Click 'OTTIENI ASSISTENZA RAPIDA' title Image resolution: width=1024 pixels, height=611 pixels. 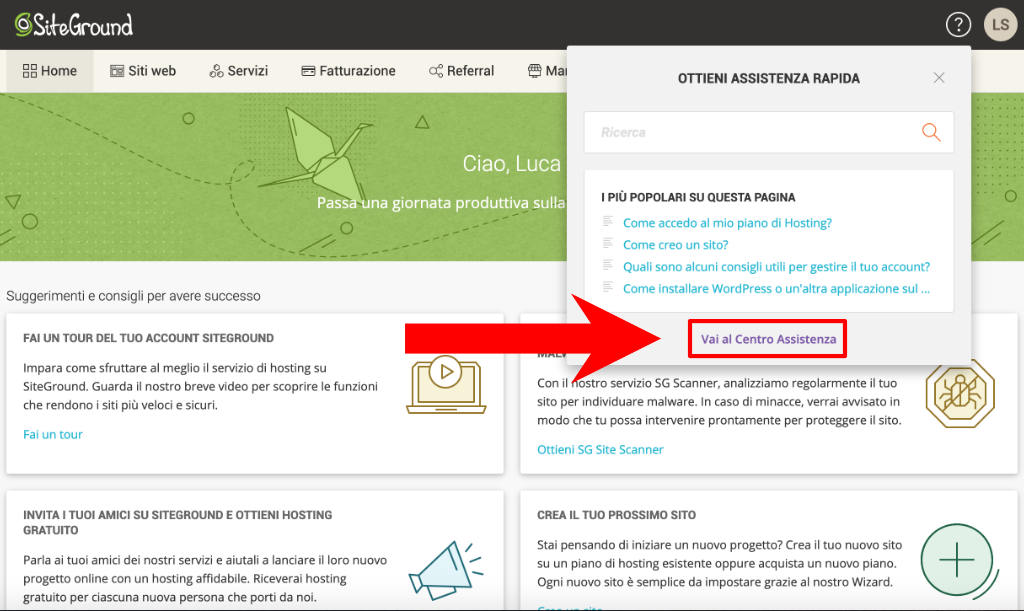click(769, 78)
